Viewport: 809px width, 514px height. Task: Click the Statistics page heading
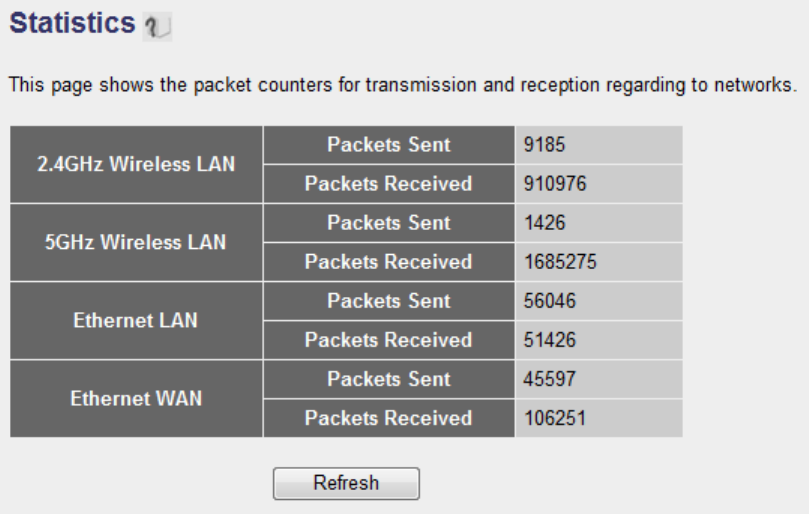(71, 23)
